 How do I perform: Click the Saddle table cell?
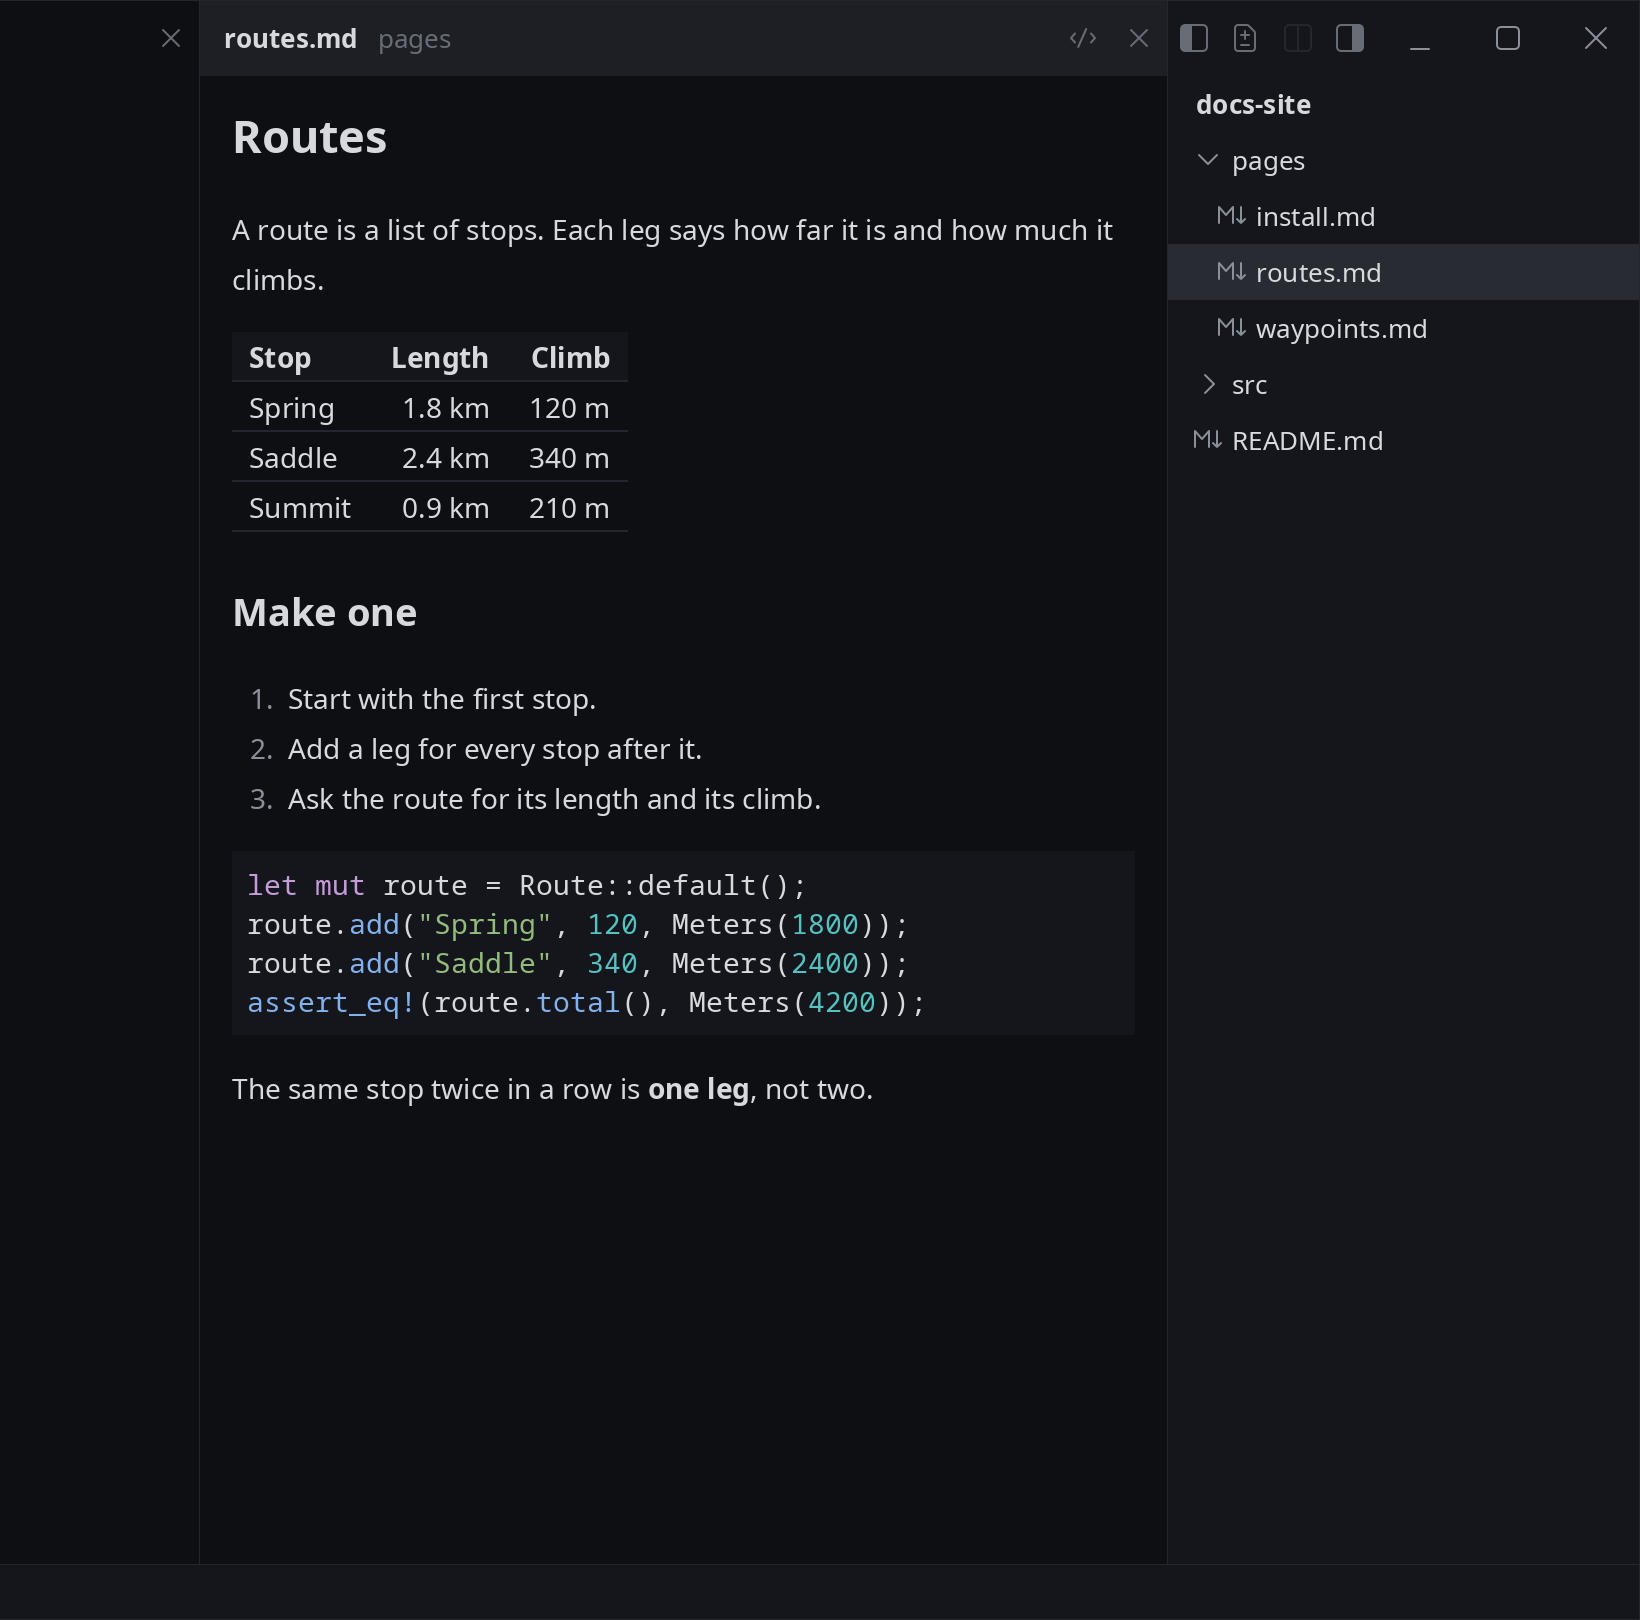click(x=293, y=458)
